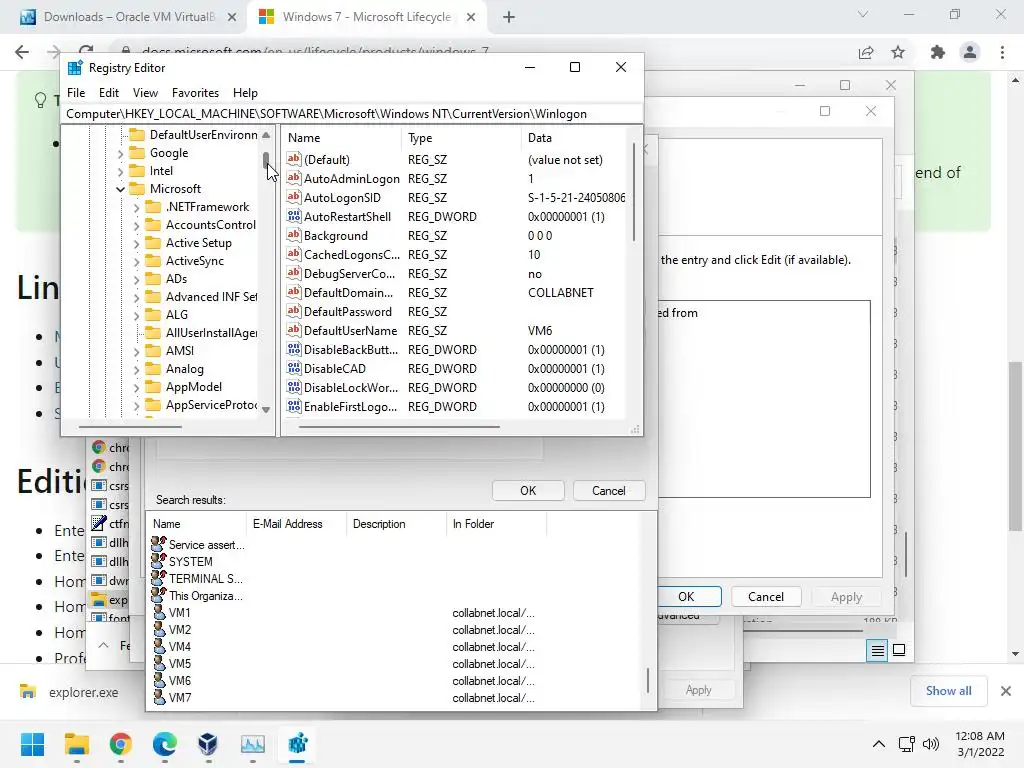The image size is (1024, 768).
Task: Open the Help menu in Registry Editor
Action: point(245,93)
